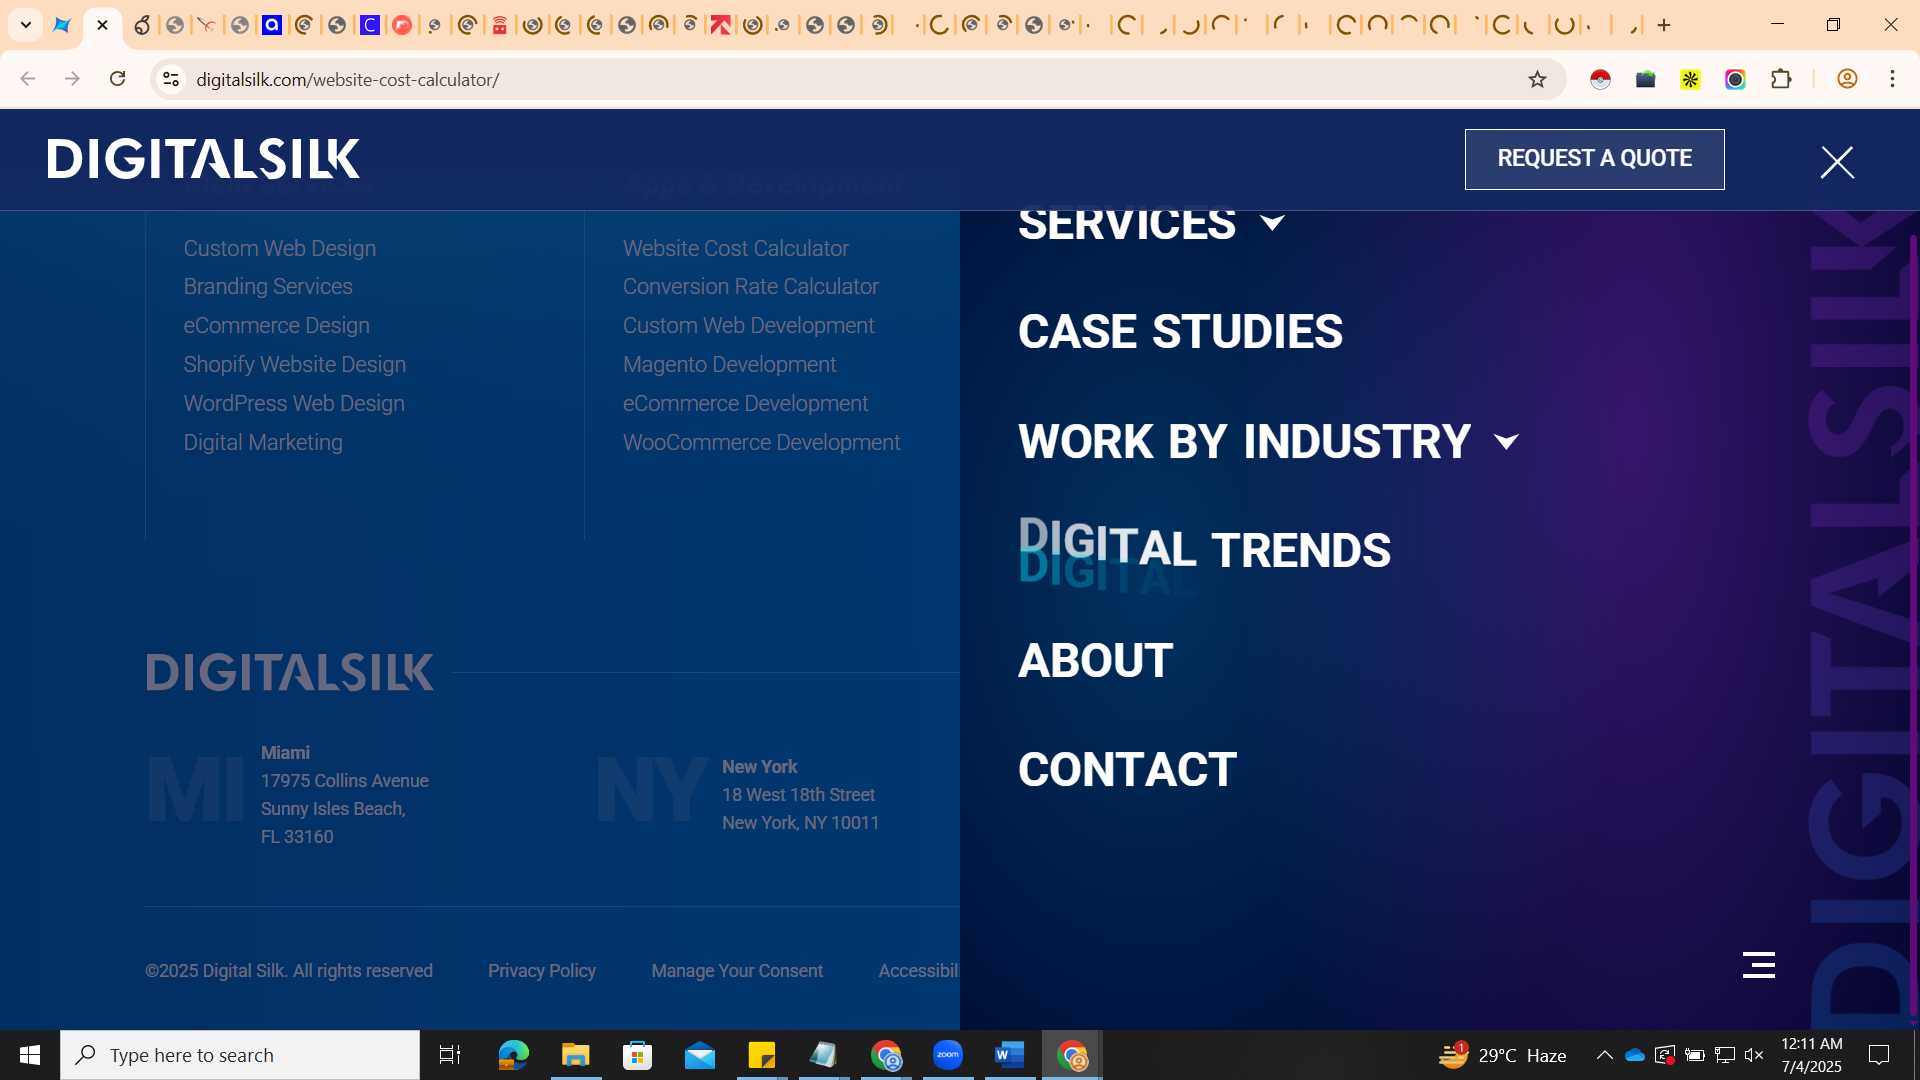Open the Extensions puzzle icon

pyautogui.click(x=1781, y=79)
